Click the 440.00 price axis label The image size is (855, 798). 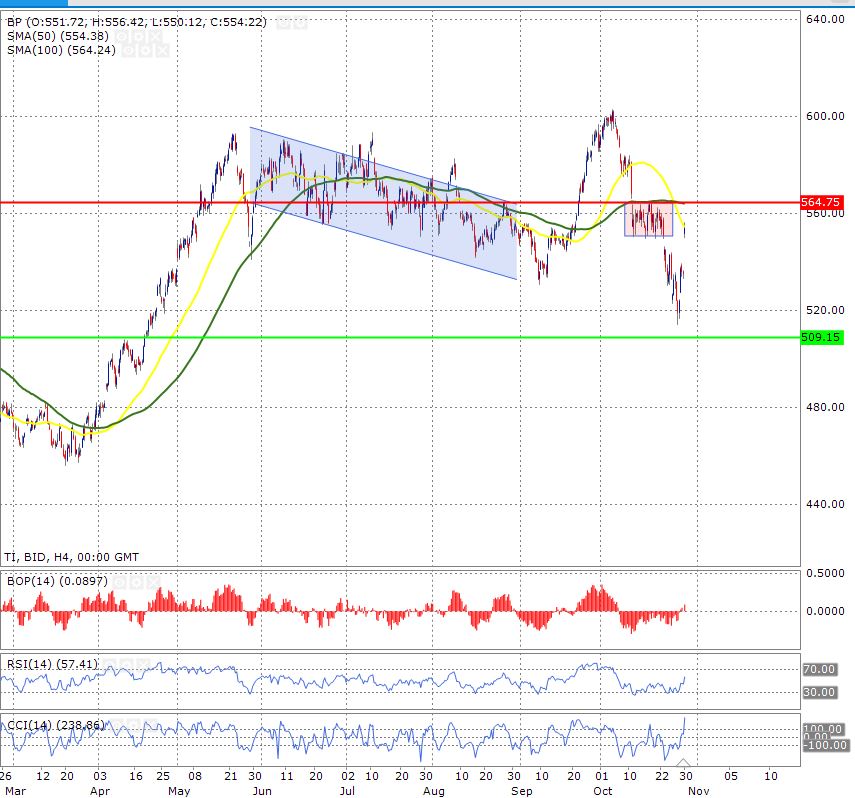point(825,504)
